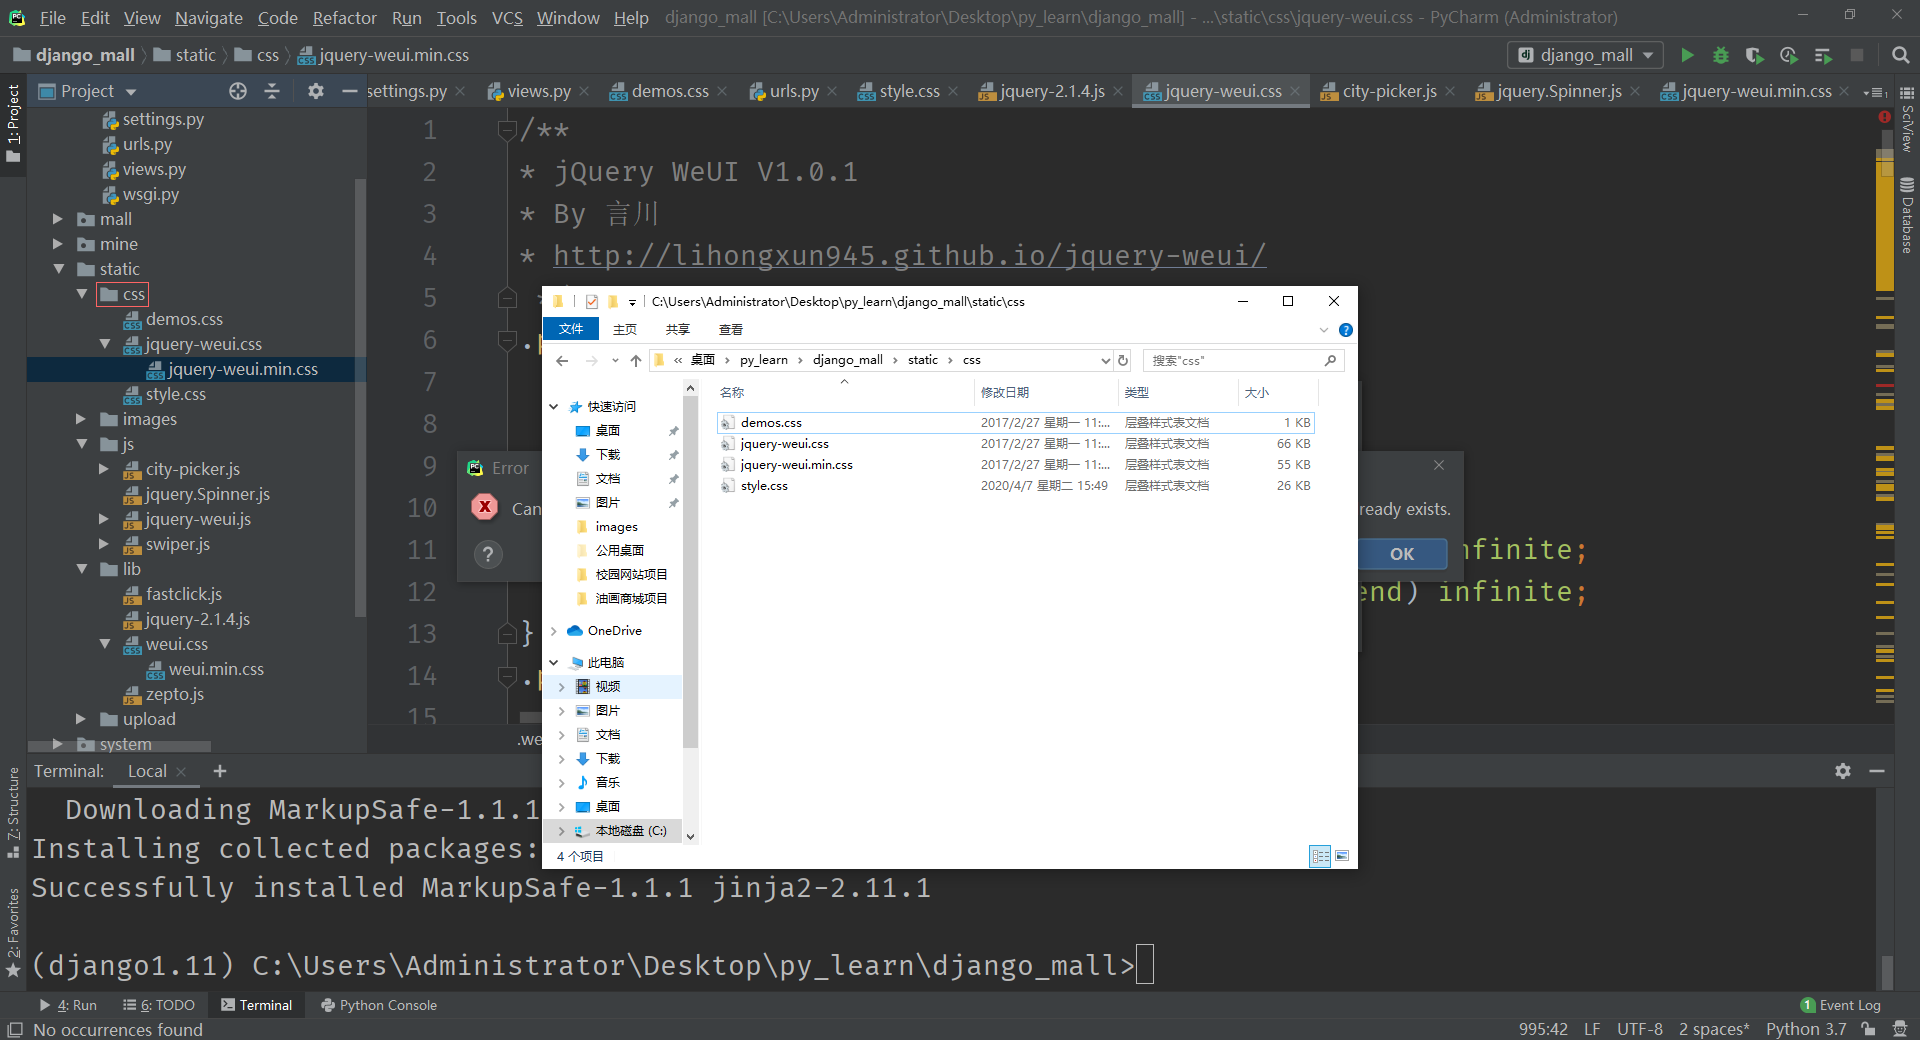Minimize the Terminal panel
The width and height of the screenshot is (1920, 1040).
[1877, 771]
